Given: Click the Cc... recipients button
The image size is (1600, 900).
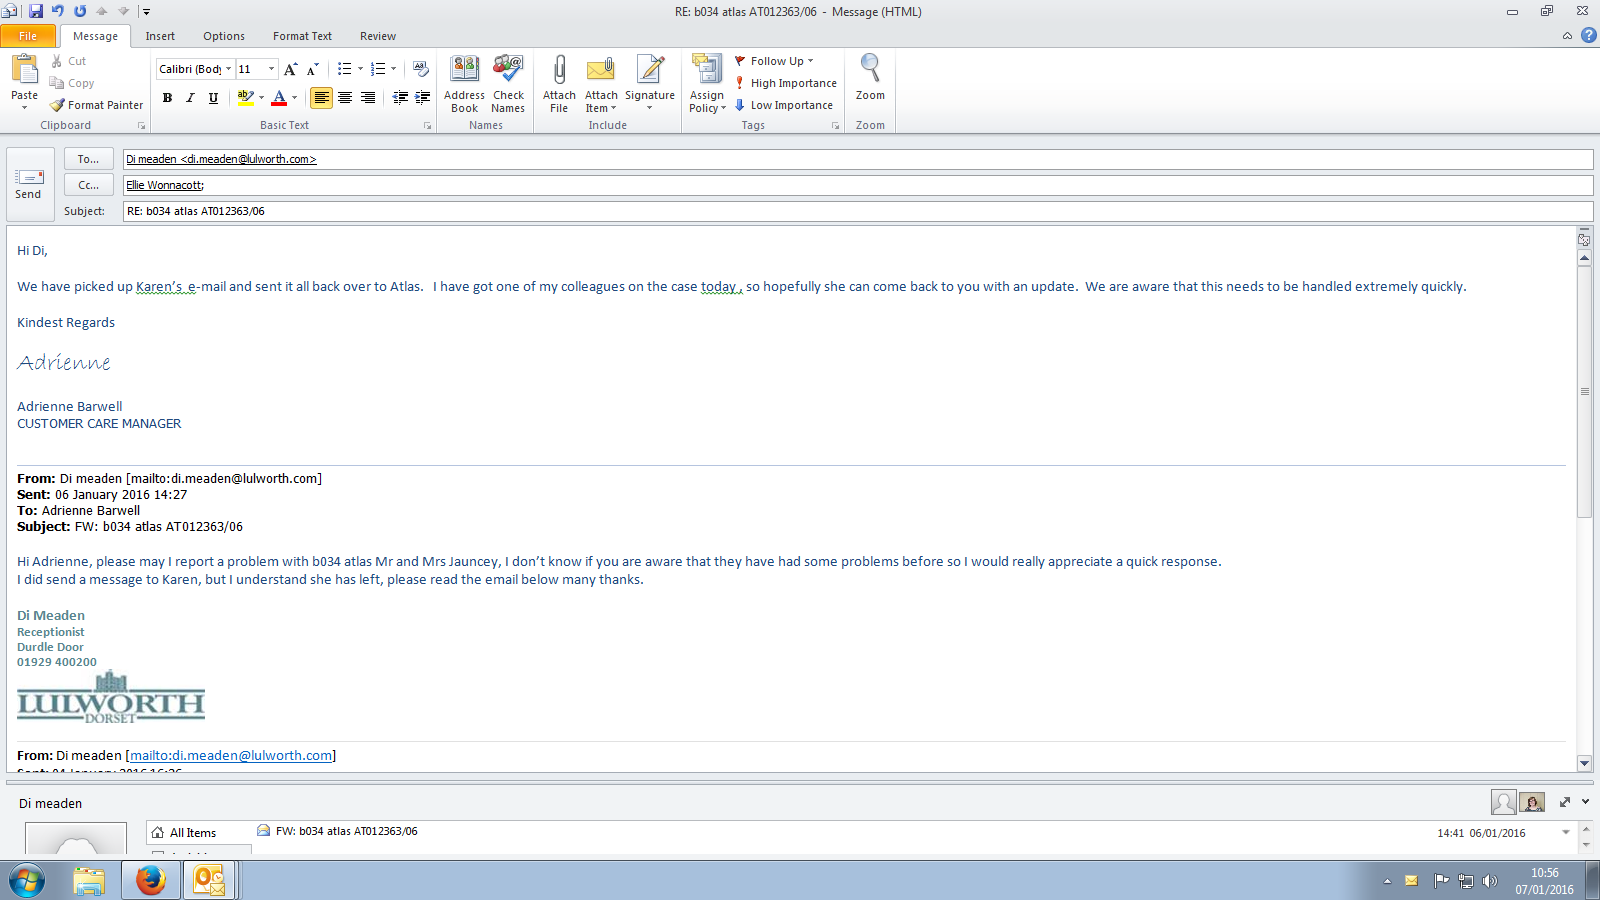Looking at the screenshot, I should point(89,185).
